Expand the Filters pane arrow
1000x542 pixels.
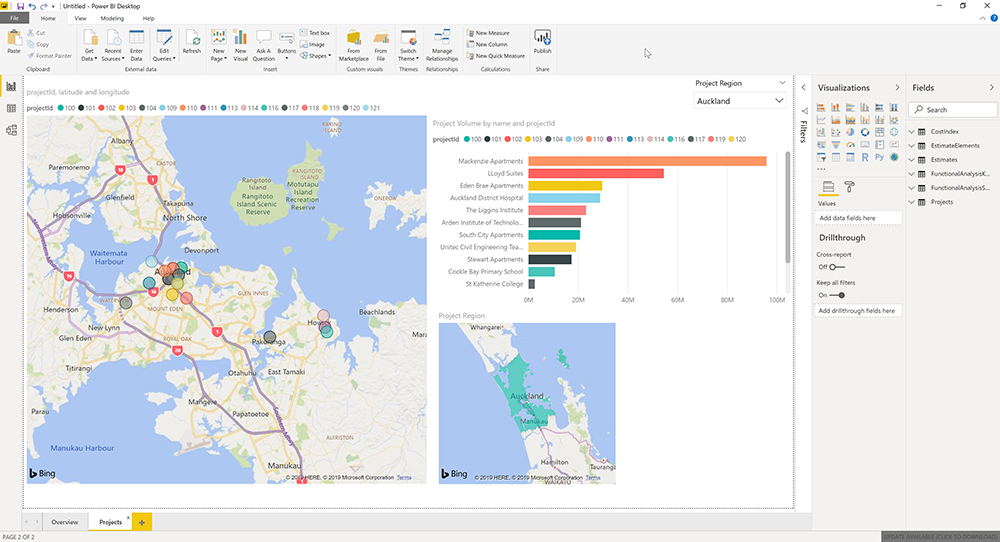[x=804, y=87]
